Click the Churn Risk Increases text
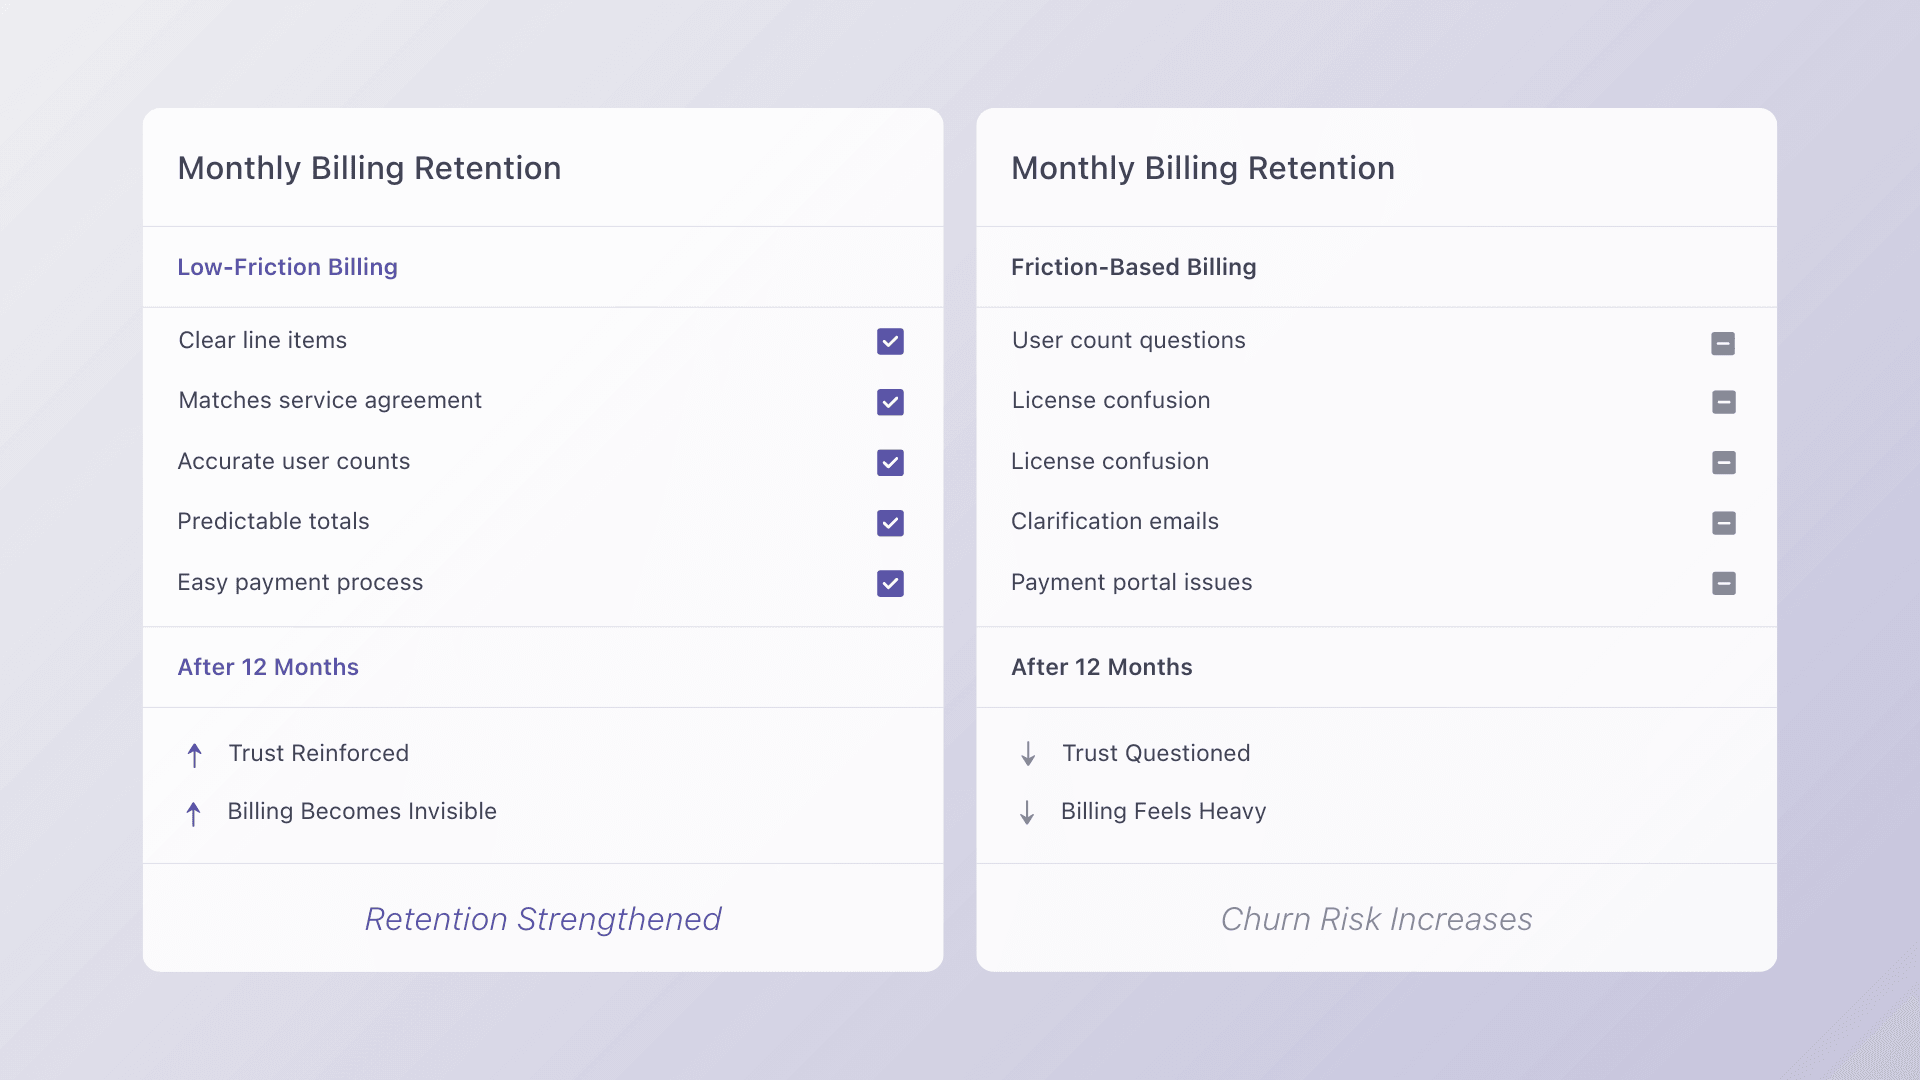 tap(1376, 918)
